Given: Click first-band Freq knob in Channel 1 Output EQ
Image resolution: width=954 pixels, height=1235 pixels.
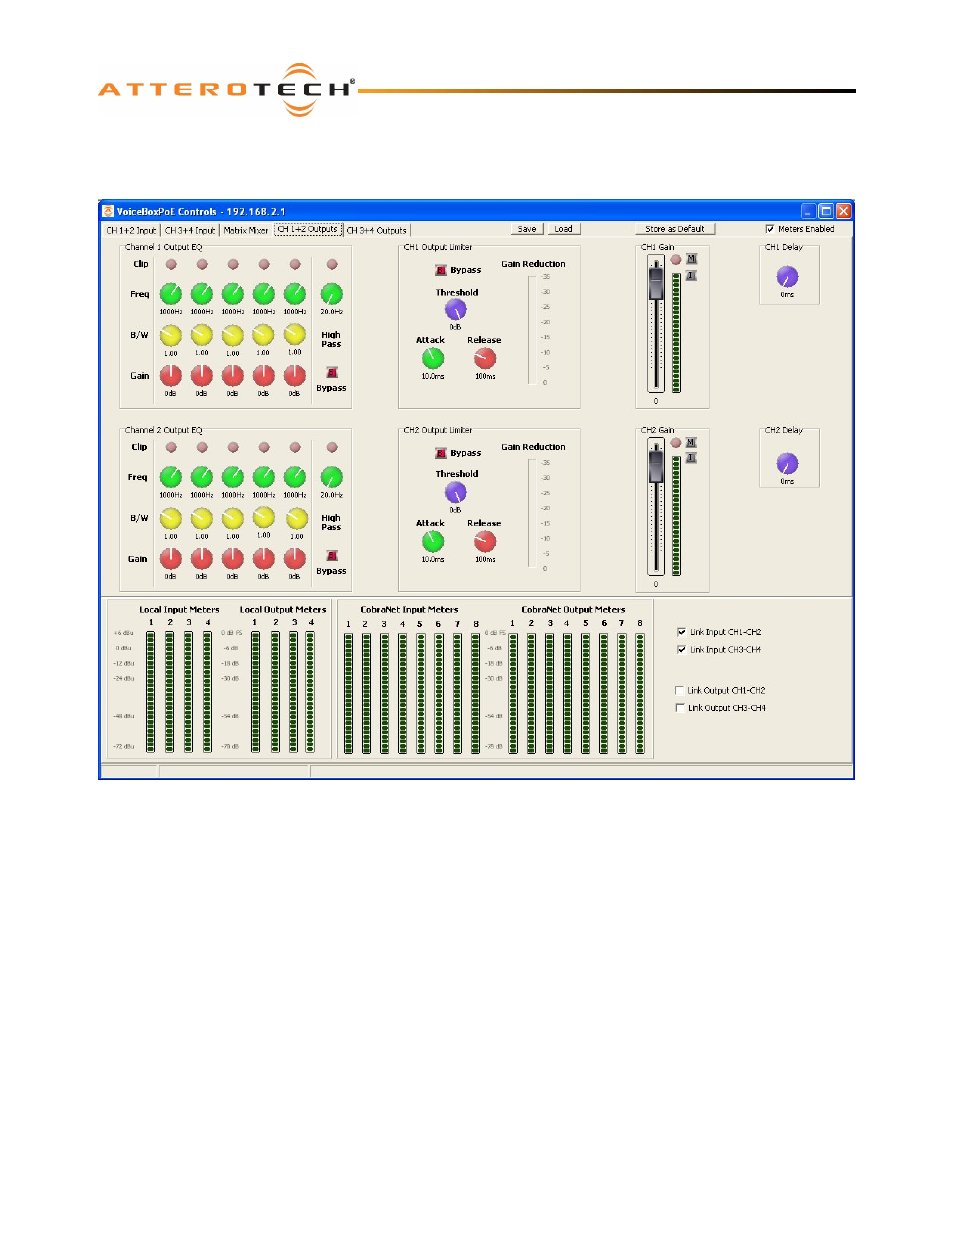Looking at the screenshot, I should coord(171,294).
